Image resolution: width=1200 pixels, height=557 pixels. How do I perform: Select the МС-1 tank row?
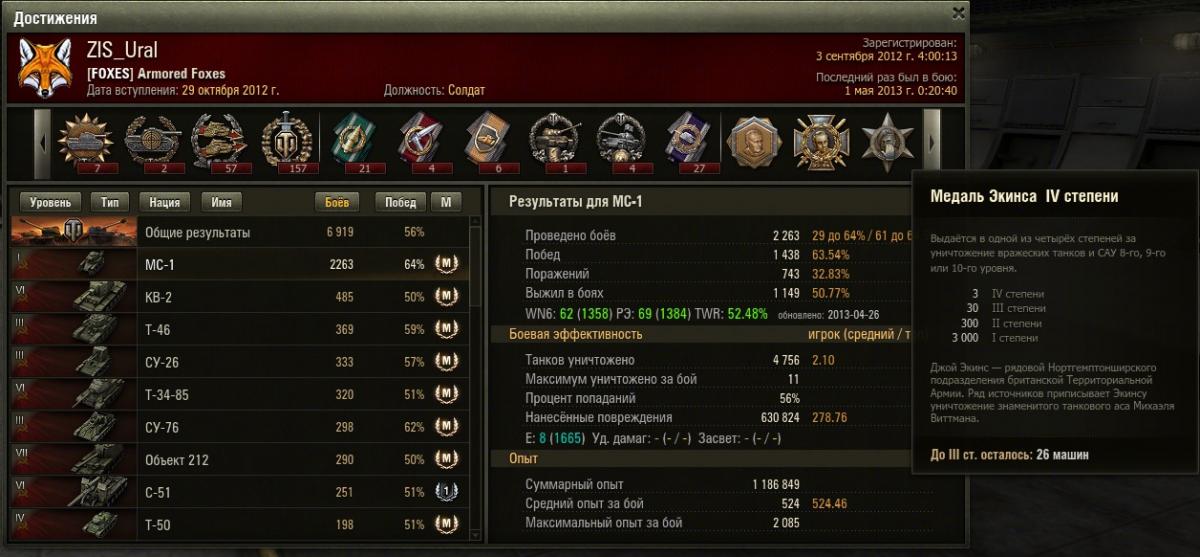click(239, 265)
